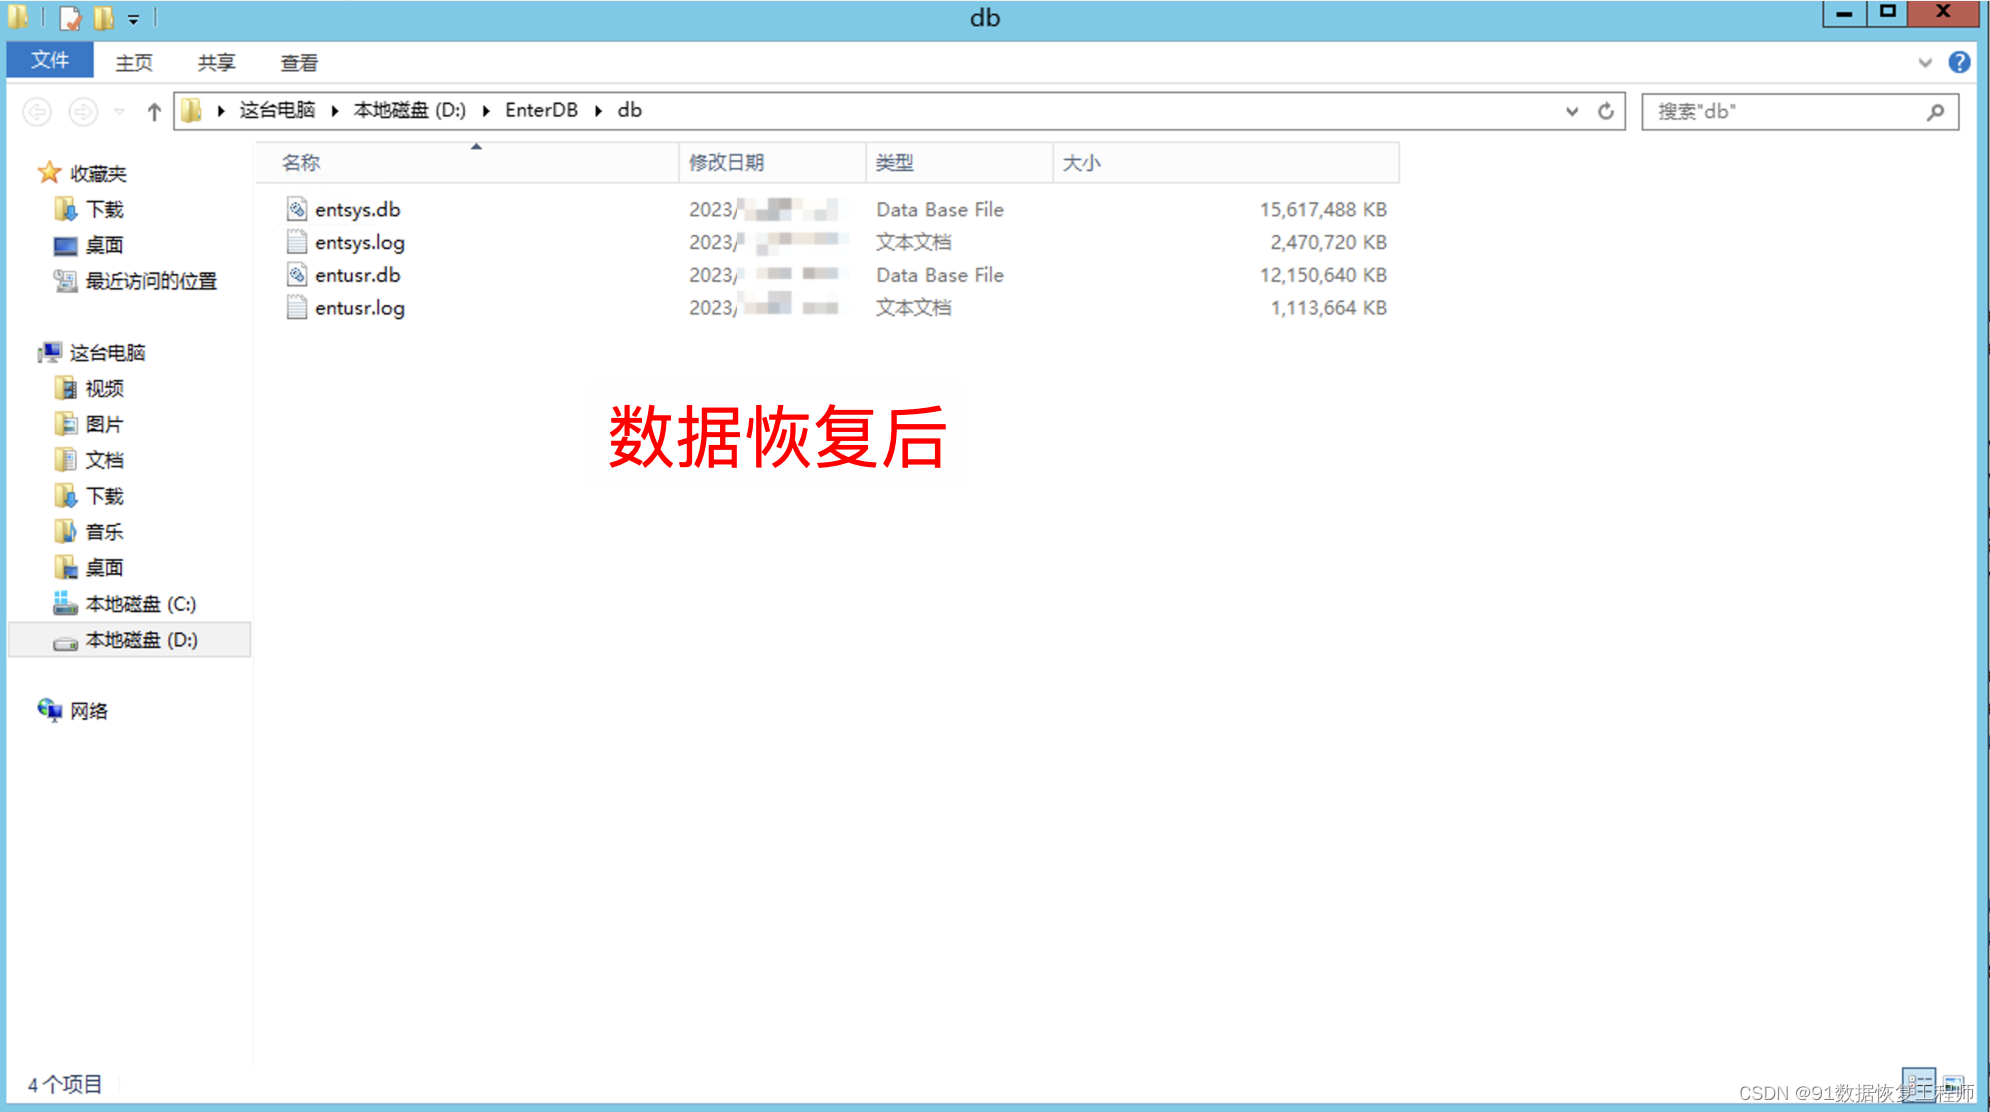Open 最近访问的位置 in sidebar
This screenshot has height=1112, width=1990.
(151, 281)
